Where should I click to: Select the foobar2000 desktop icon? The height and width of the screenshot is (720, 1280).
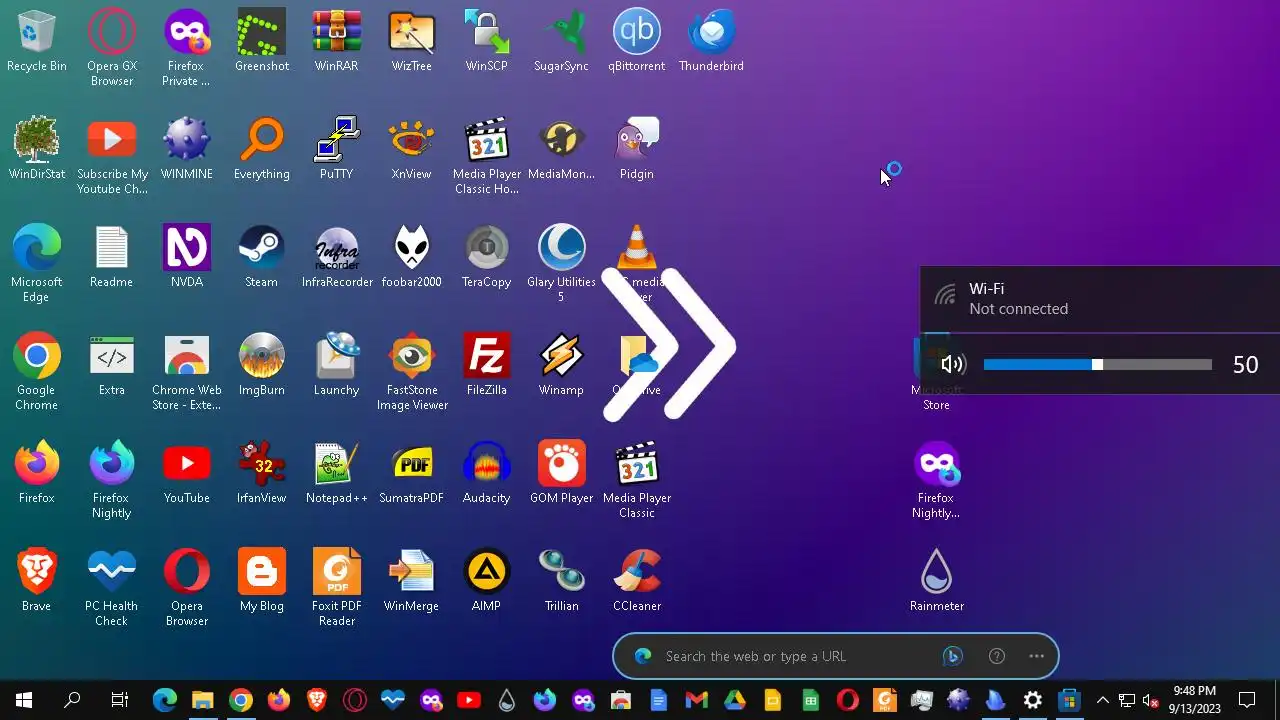click(x=412, y=258)
